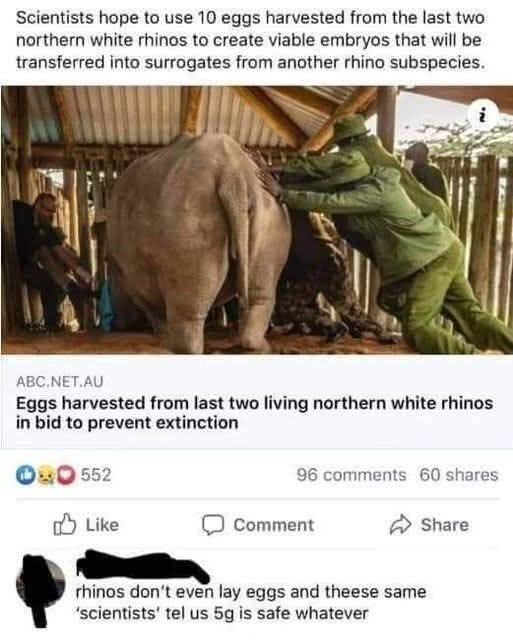The width and height of the screenshot is (513, 640).
Task: Click the redacted commenter name
Action: (143, 566)
